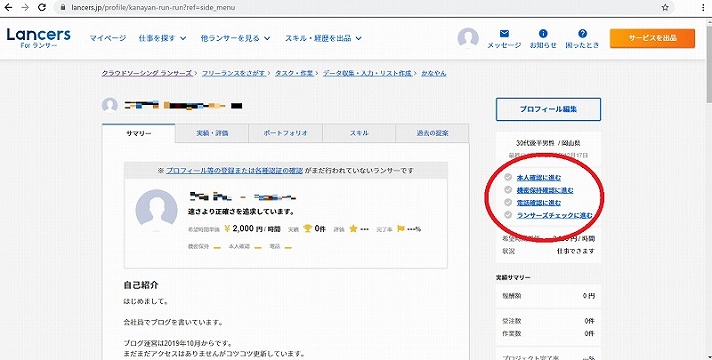
Task: Click the 報酬額 0円 row
Action: click(x=548, y=296)
